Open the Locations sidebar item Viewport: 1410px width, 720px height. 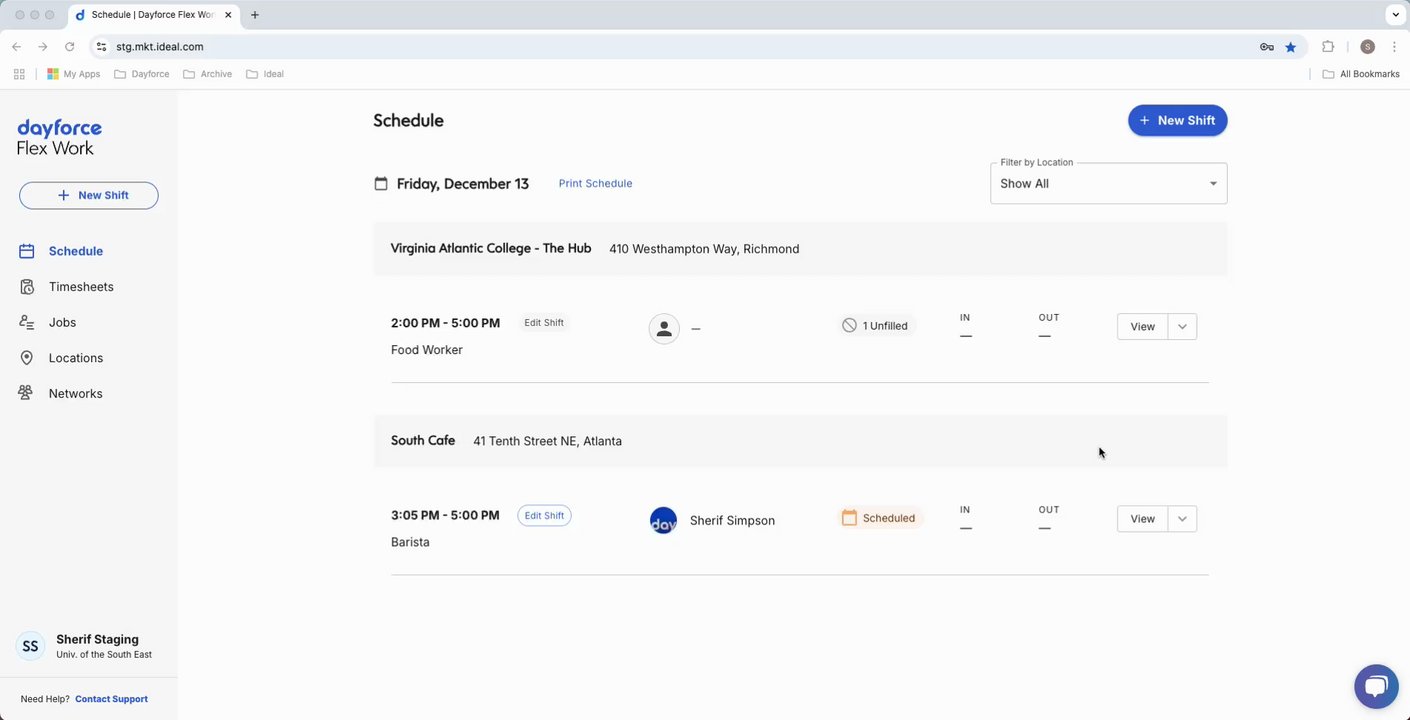75,358
